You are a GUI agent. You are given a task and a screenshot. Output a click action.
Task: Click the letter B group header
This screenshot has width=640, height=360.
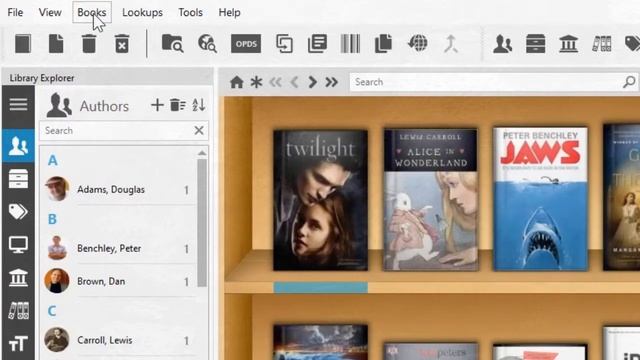(52, 219)
